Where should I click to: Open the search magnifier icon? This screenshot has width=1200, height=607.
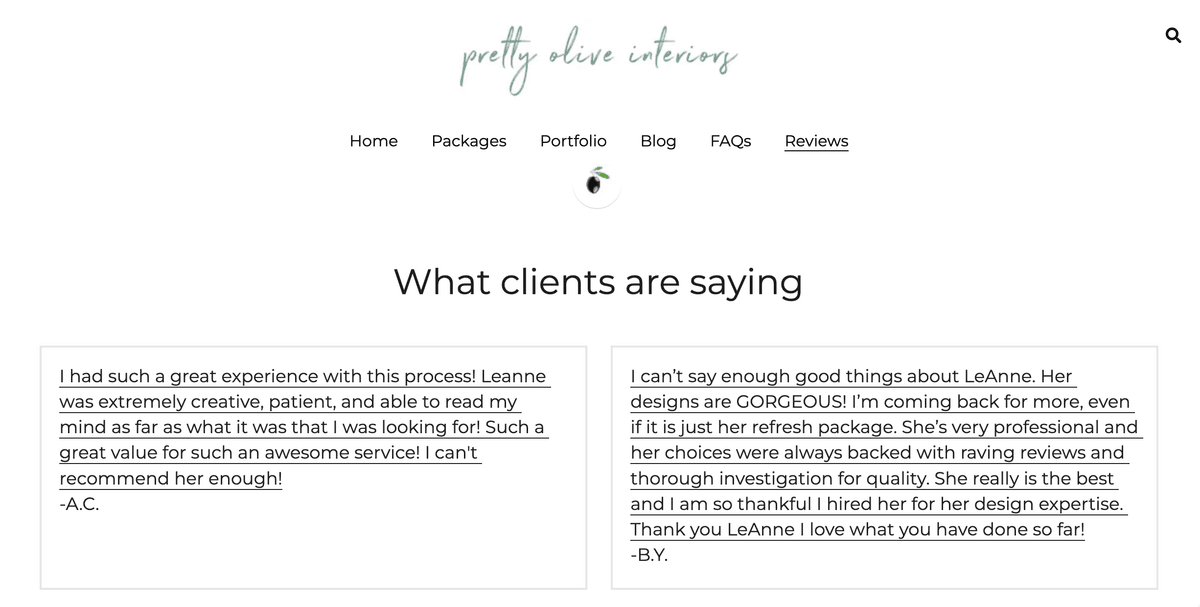1173,36
